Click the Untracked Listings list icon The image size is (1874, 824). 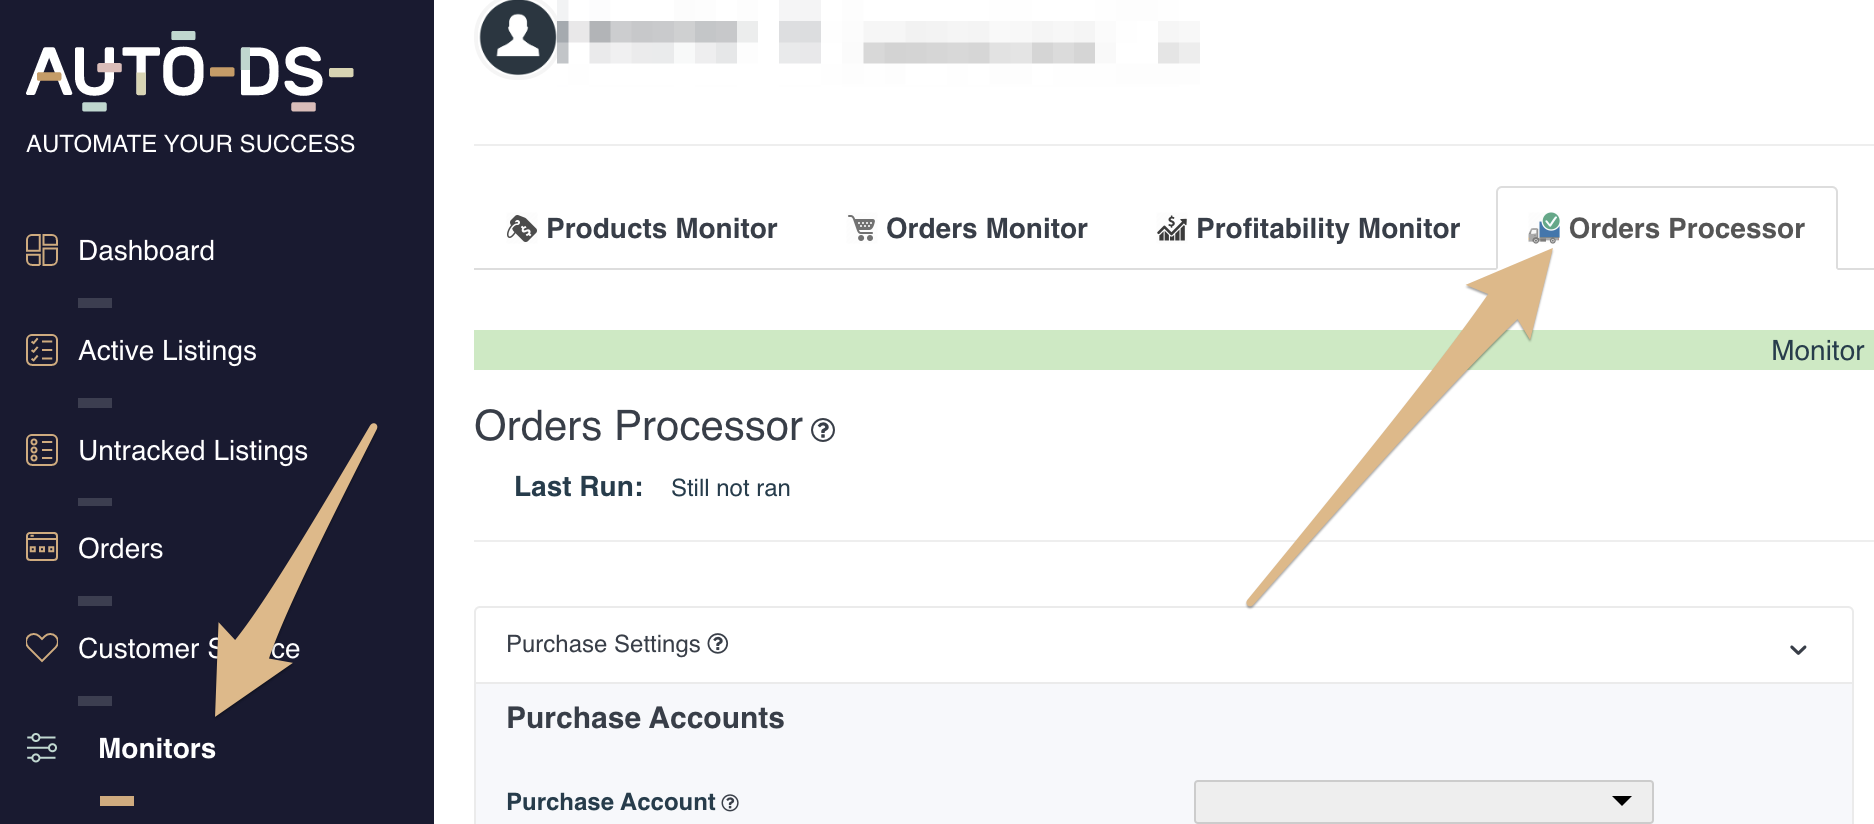tap(42, 450)
